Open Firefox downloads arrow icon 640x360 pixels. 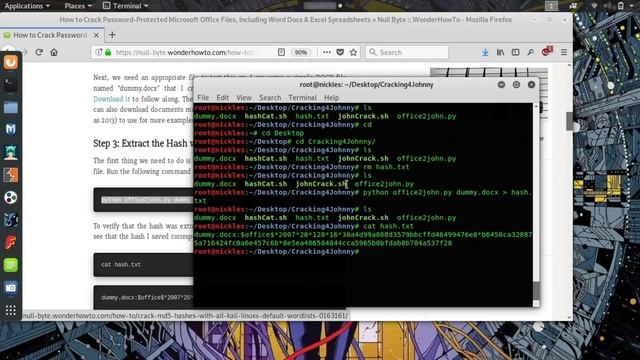(485, 52)
